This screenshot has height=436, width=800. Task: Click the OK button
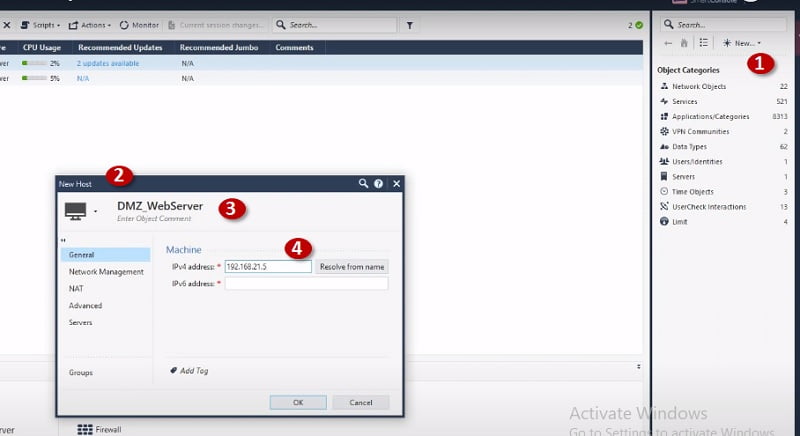point(298,402)
